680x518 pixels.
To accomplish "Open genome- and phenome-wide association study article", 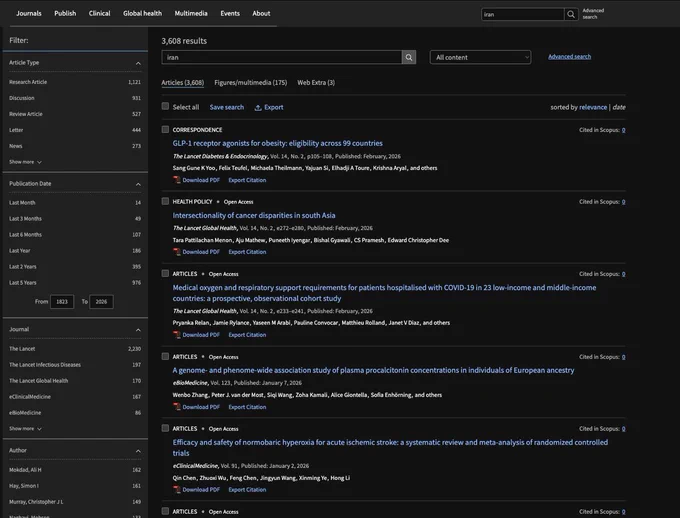I will (373, 370).
